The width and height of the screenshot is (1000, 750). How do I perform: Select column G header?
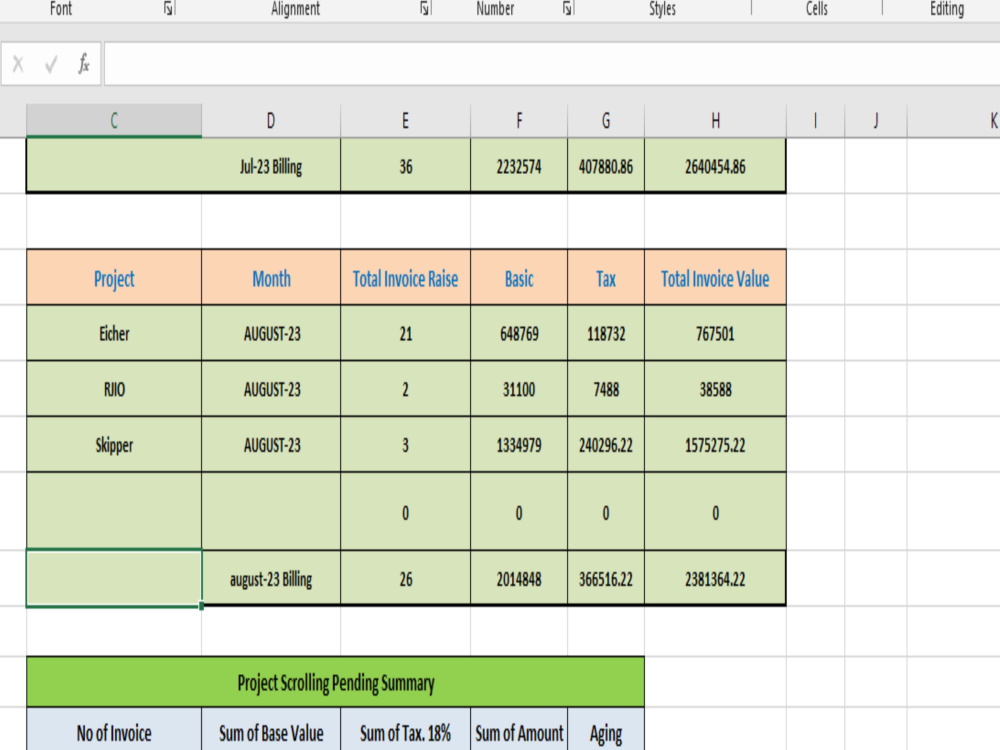click(606, 121)
